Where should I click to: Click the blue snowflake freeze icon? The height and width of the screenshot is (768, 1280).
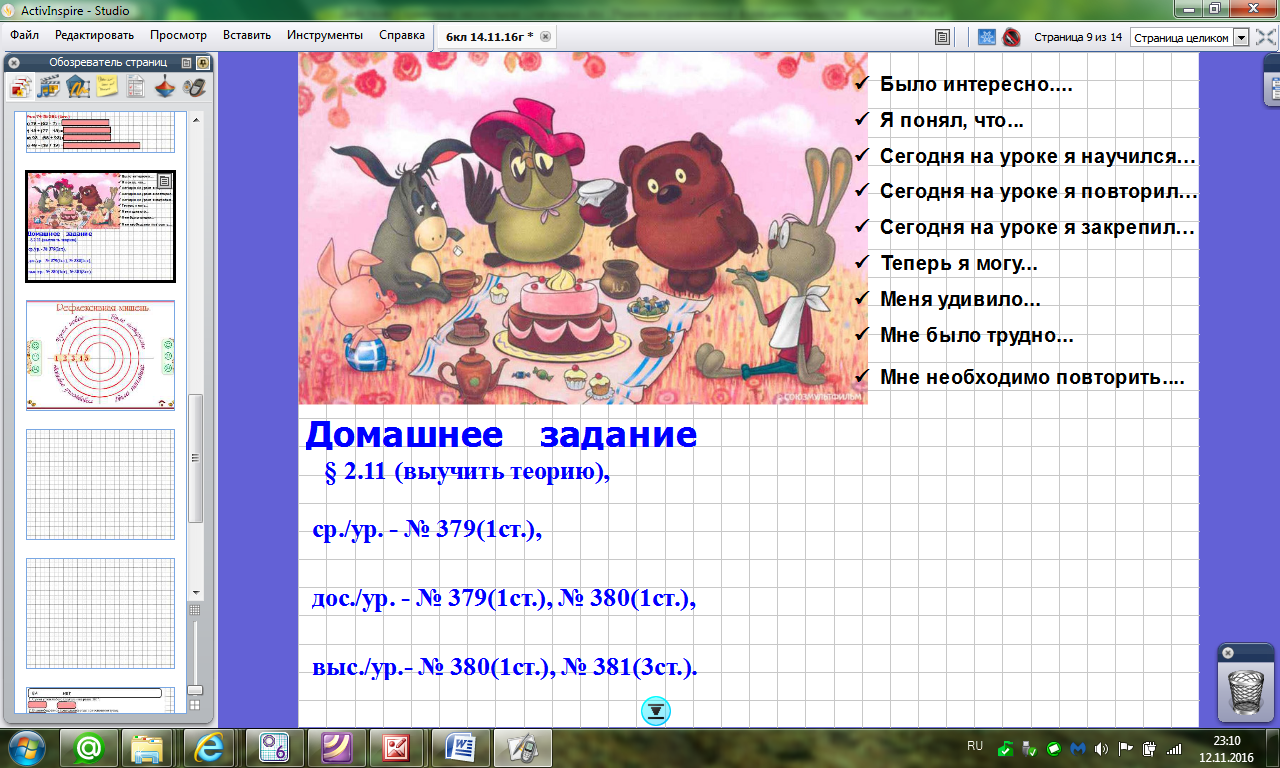click(987, 37)
